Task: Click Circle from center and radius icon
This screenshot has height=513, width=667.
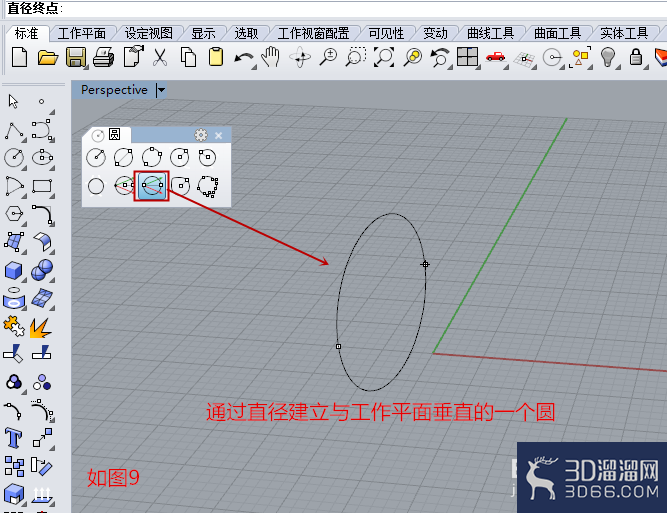Action: tap(96, 157)
